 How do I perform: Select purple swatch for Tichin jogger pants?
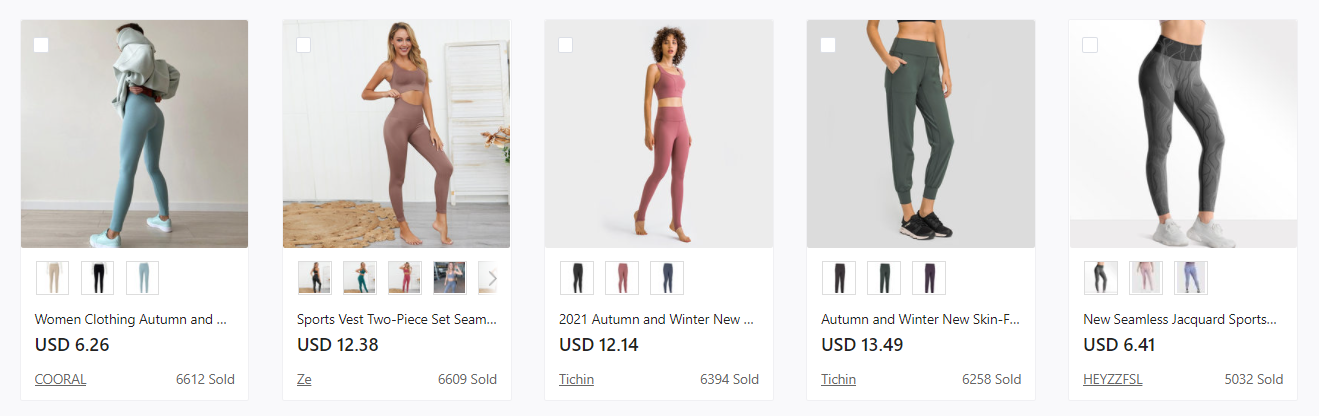tap(928, 278)
